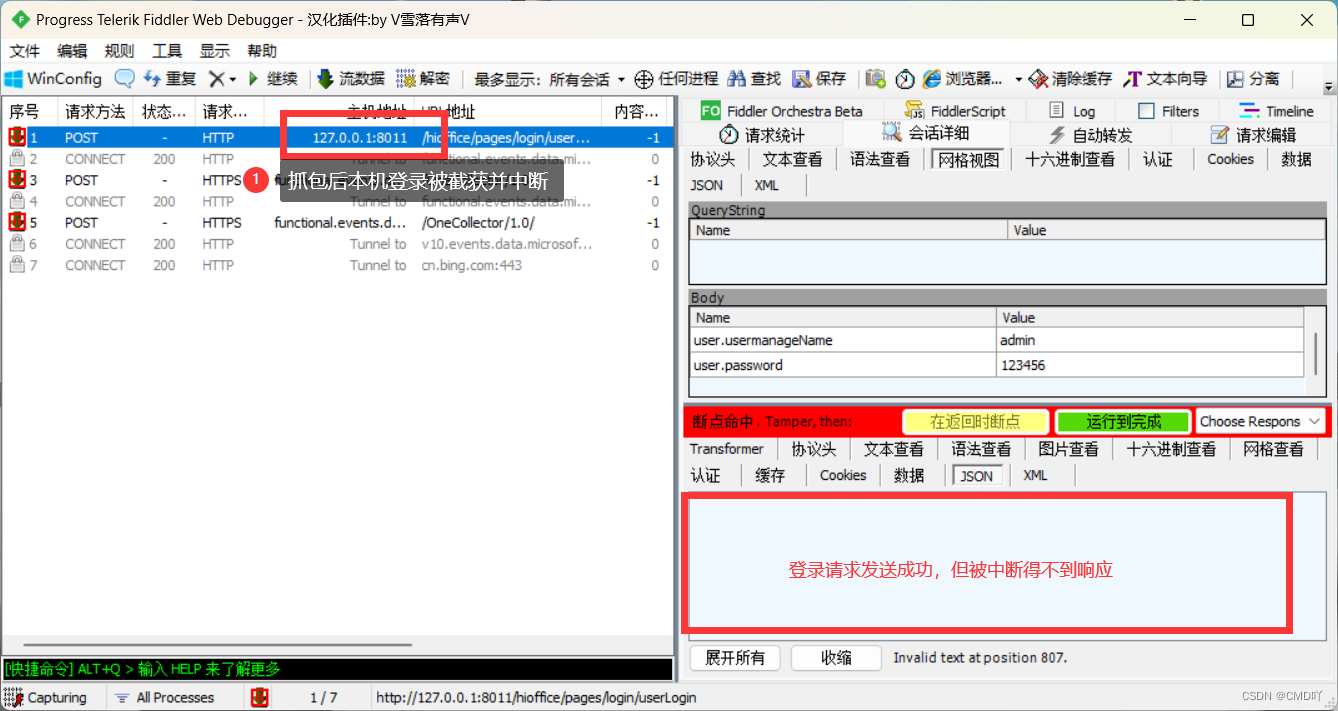
Task: Open the 规则 menu
Action: click(x=119, y=51)
